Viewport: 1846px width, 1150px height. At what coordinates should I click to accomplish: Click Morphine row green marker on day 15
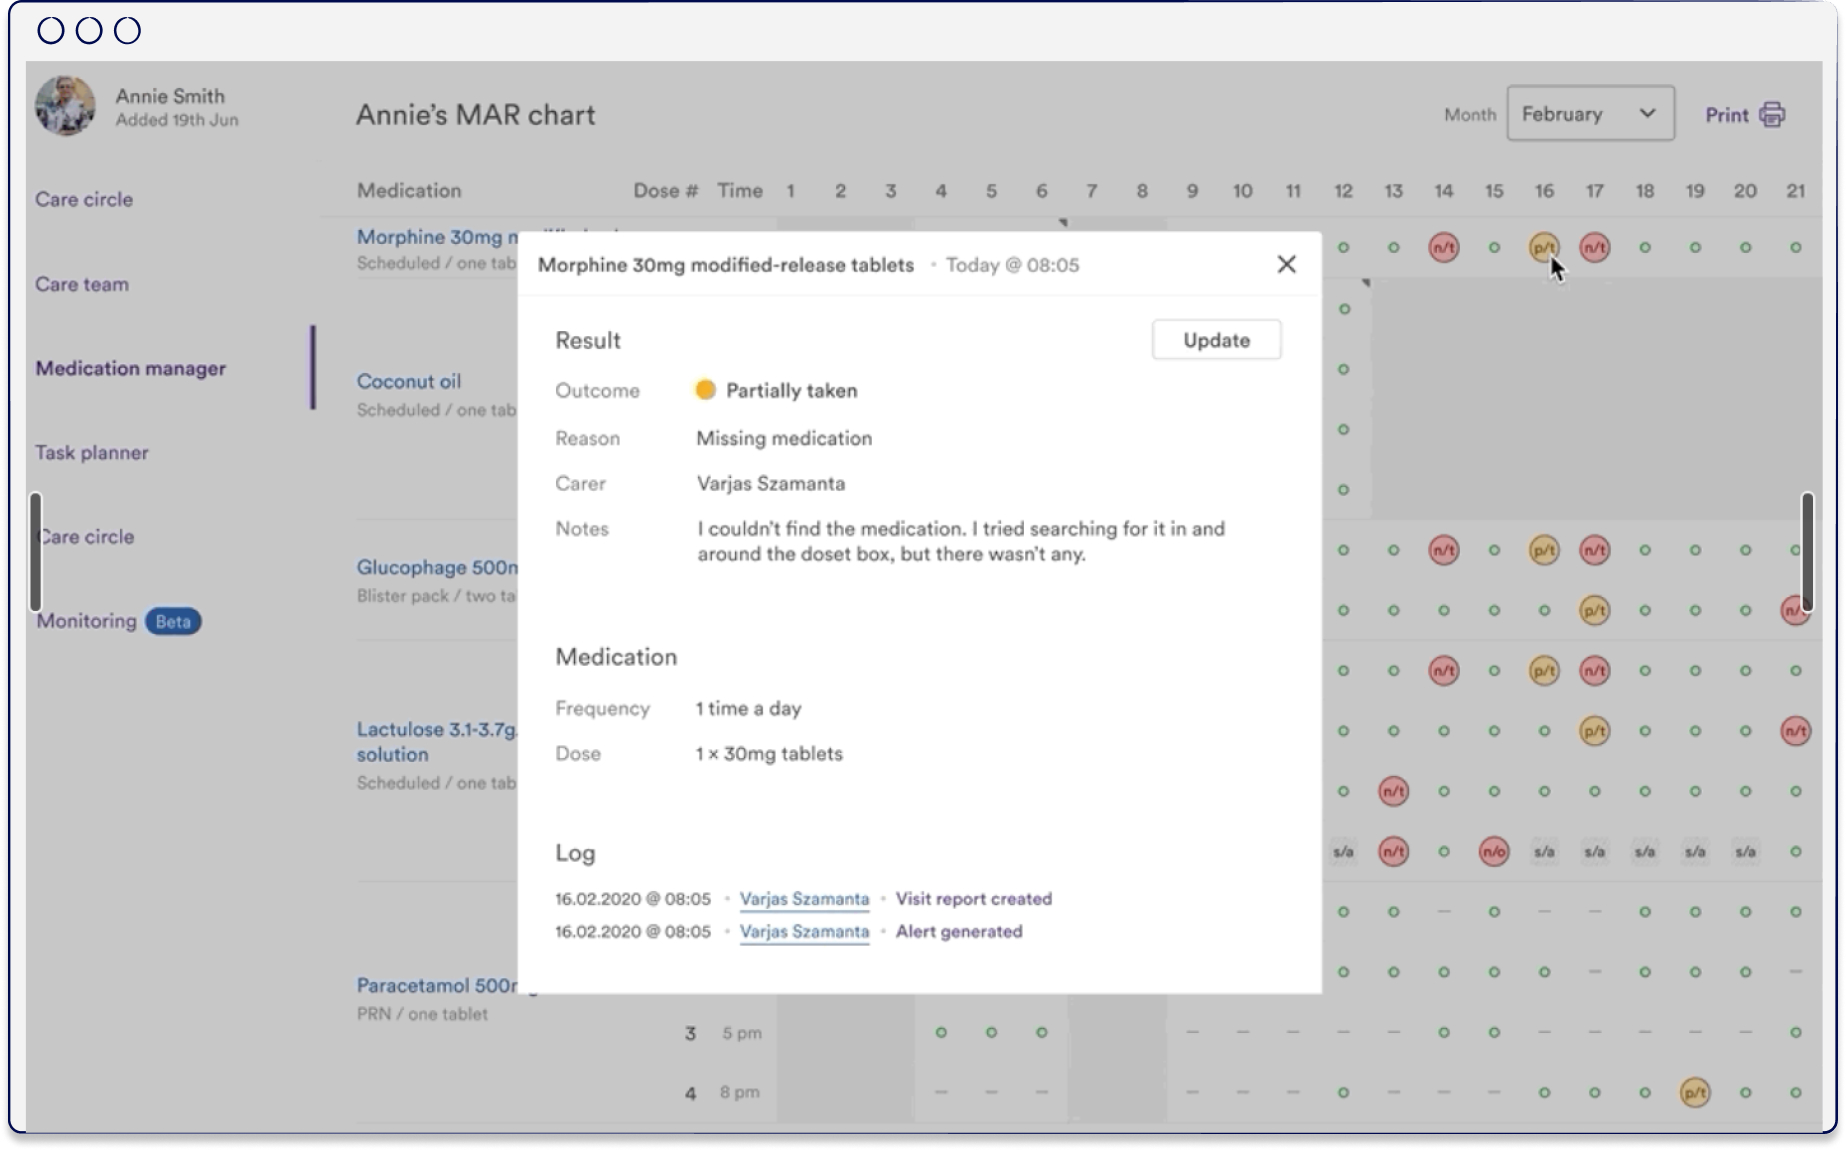(1493, 247)
